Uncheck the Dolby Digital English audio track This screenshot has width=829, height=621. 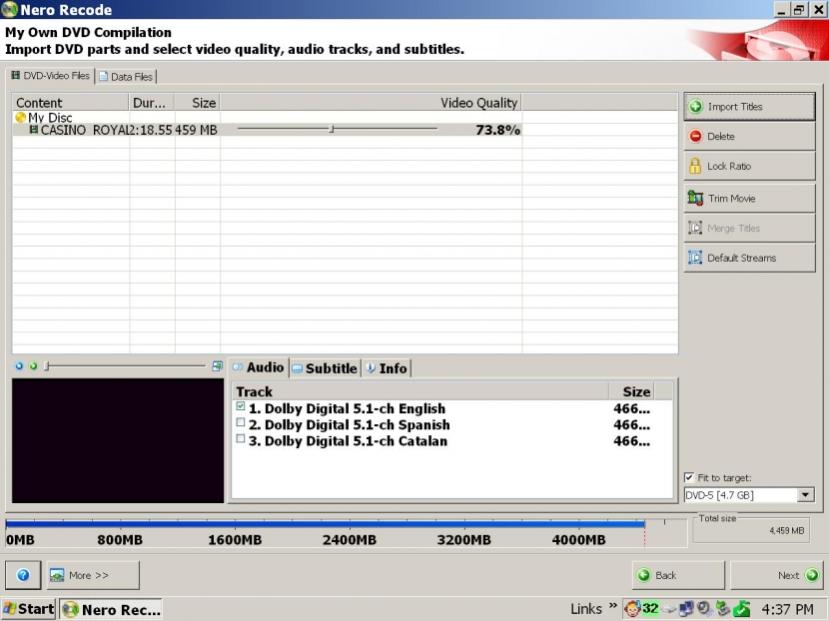click(x=241, y=406)
